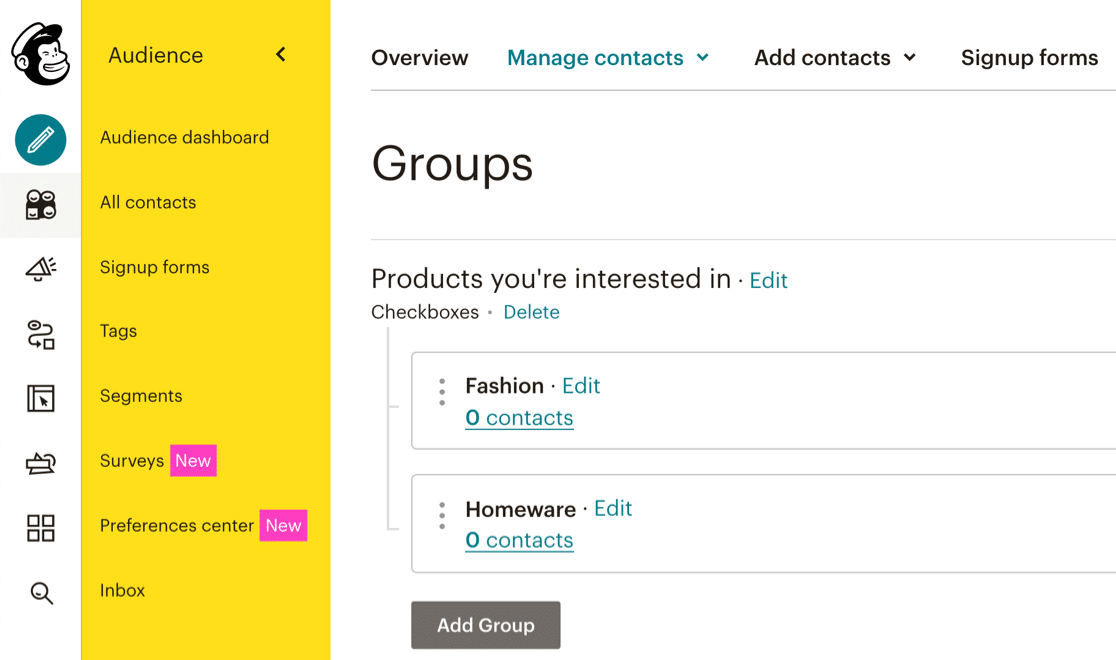Open the Website icon in sidebar
Viewport: 1116px width, 660px height.
41,399
